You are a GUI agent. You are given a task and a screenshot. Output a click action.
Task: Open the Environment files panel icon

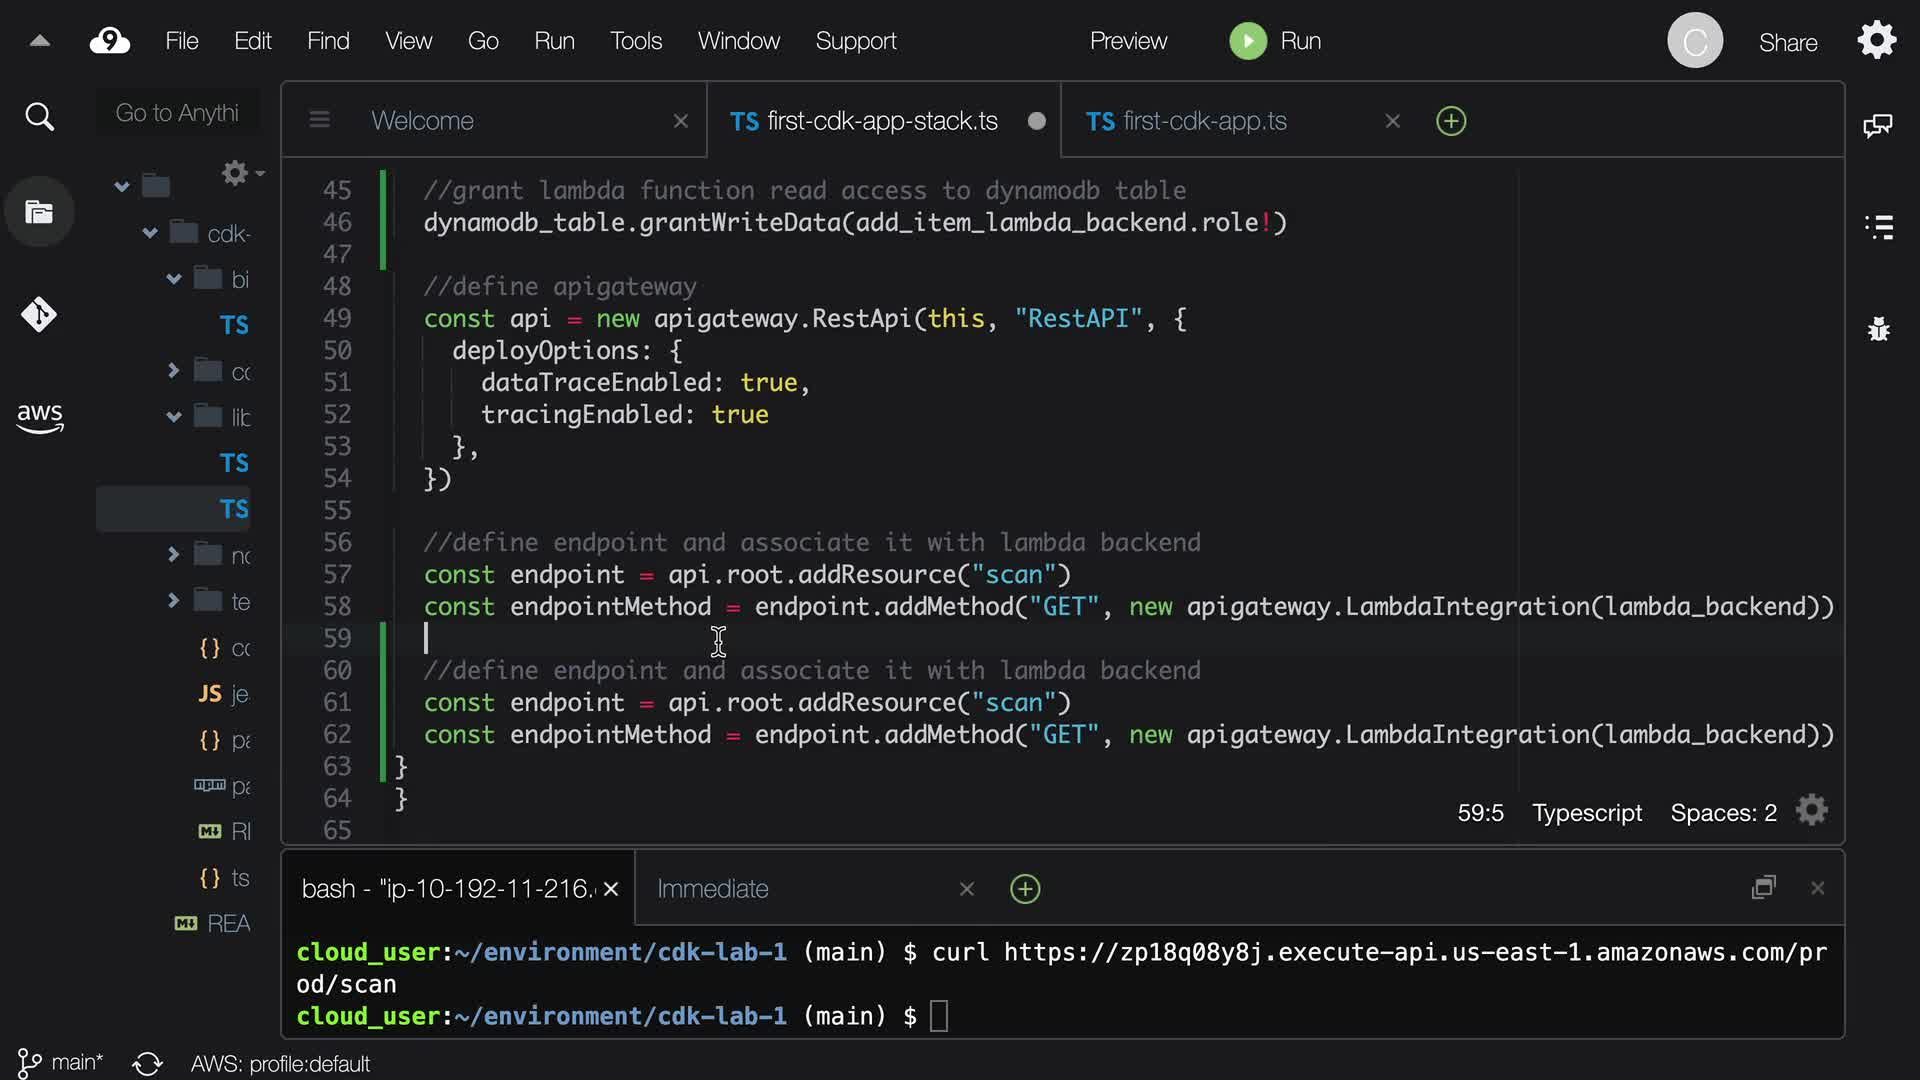39,212
